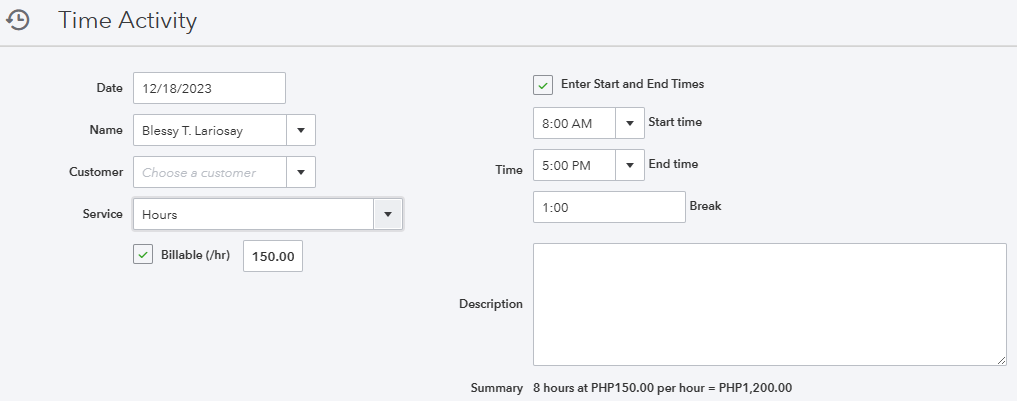Viewport: 1017px width, 401px height.
Task: Click the Summary line showing PHP1,200.00
Action: (662, 387)
